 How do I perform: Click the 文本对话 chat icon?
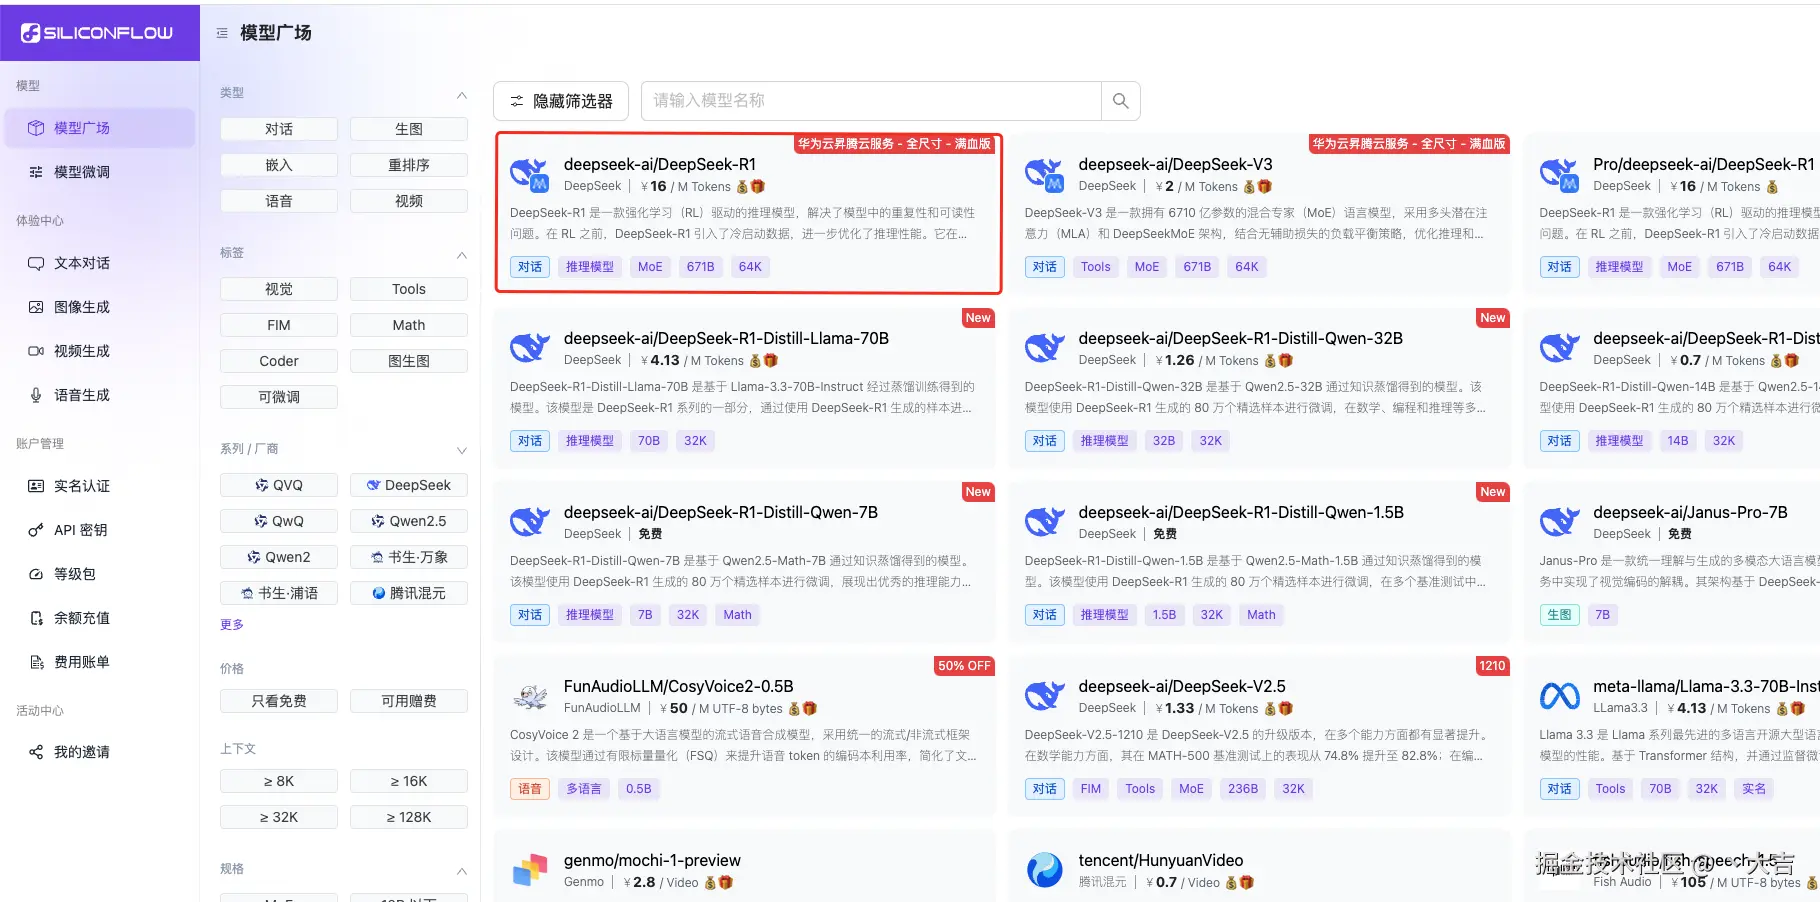(36, 263)
